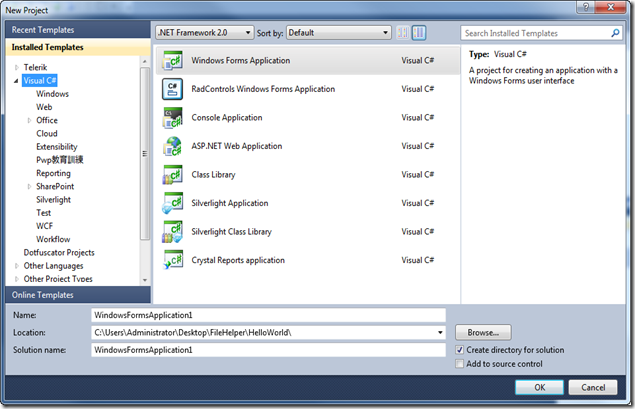Viewport: 635px width, 409px height.
Task: Select the Console Application template name
Action: pyautogui.click(x=227, y=118)
